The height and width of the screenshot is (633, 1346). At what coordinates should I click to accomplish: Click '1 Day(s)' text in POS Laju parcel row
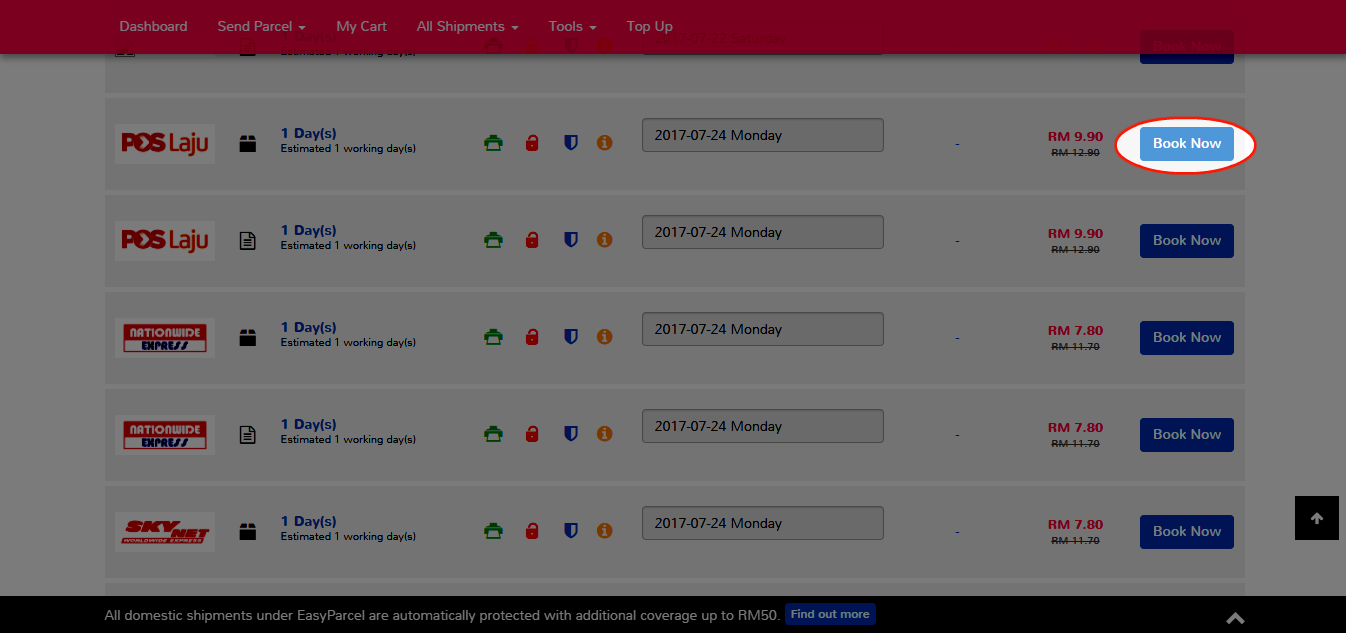click(x=308, y=133)
